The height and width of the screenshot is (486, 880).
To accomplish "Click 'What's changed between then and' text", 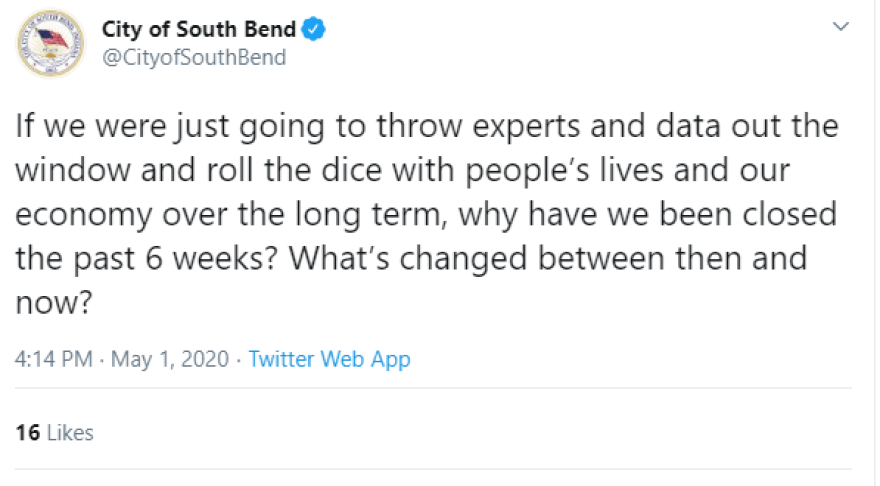I will click(x=548, y=259).
